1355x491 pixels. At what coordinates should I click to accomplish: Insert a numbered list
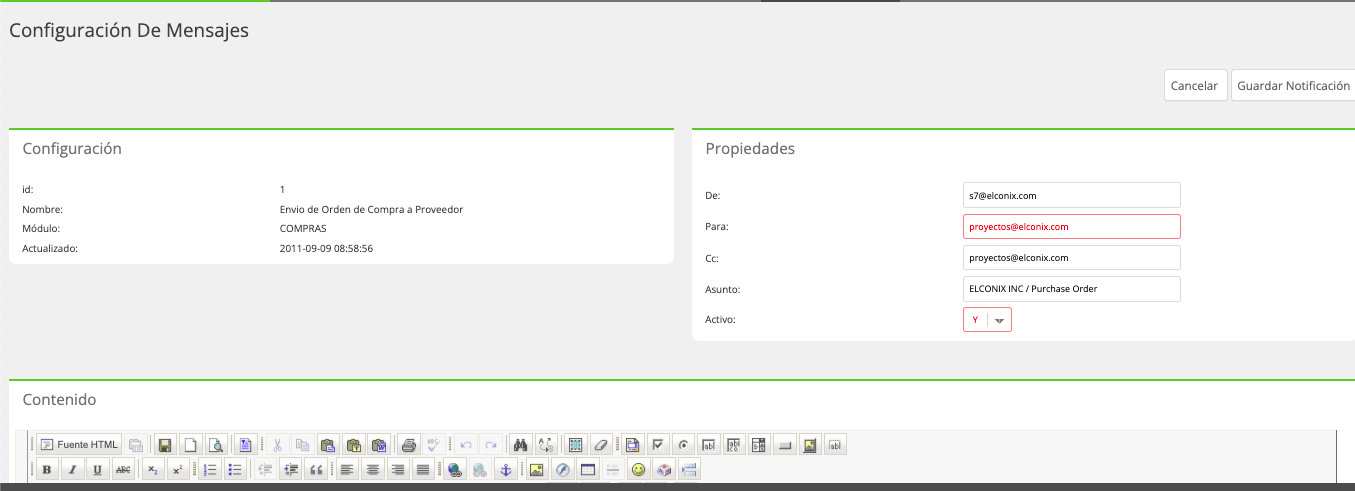(x=210, y=469)
